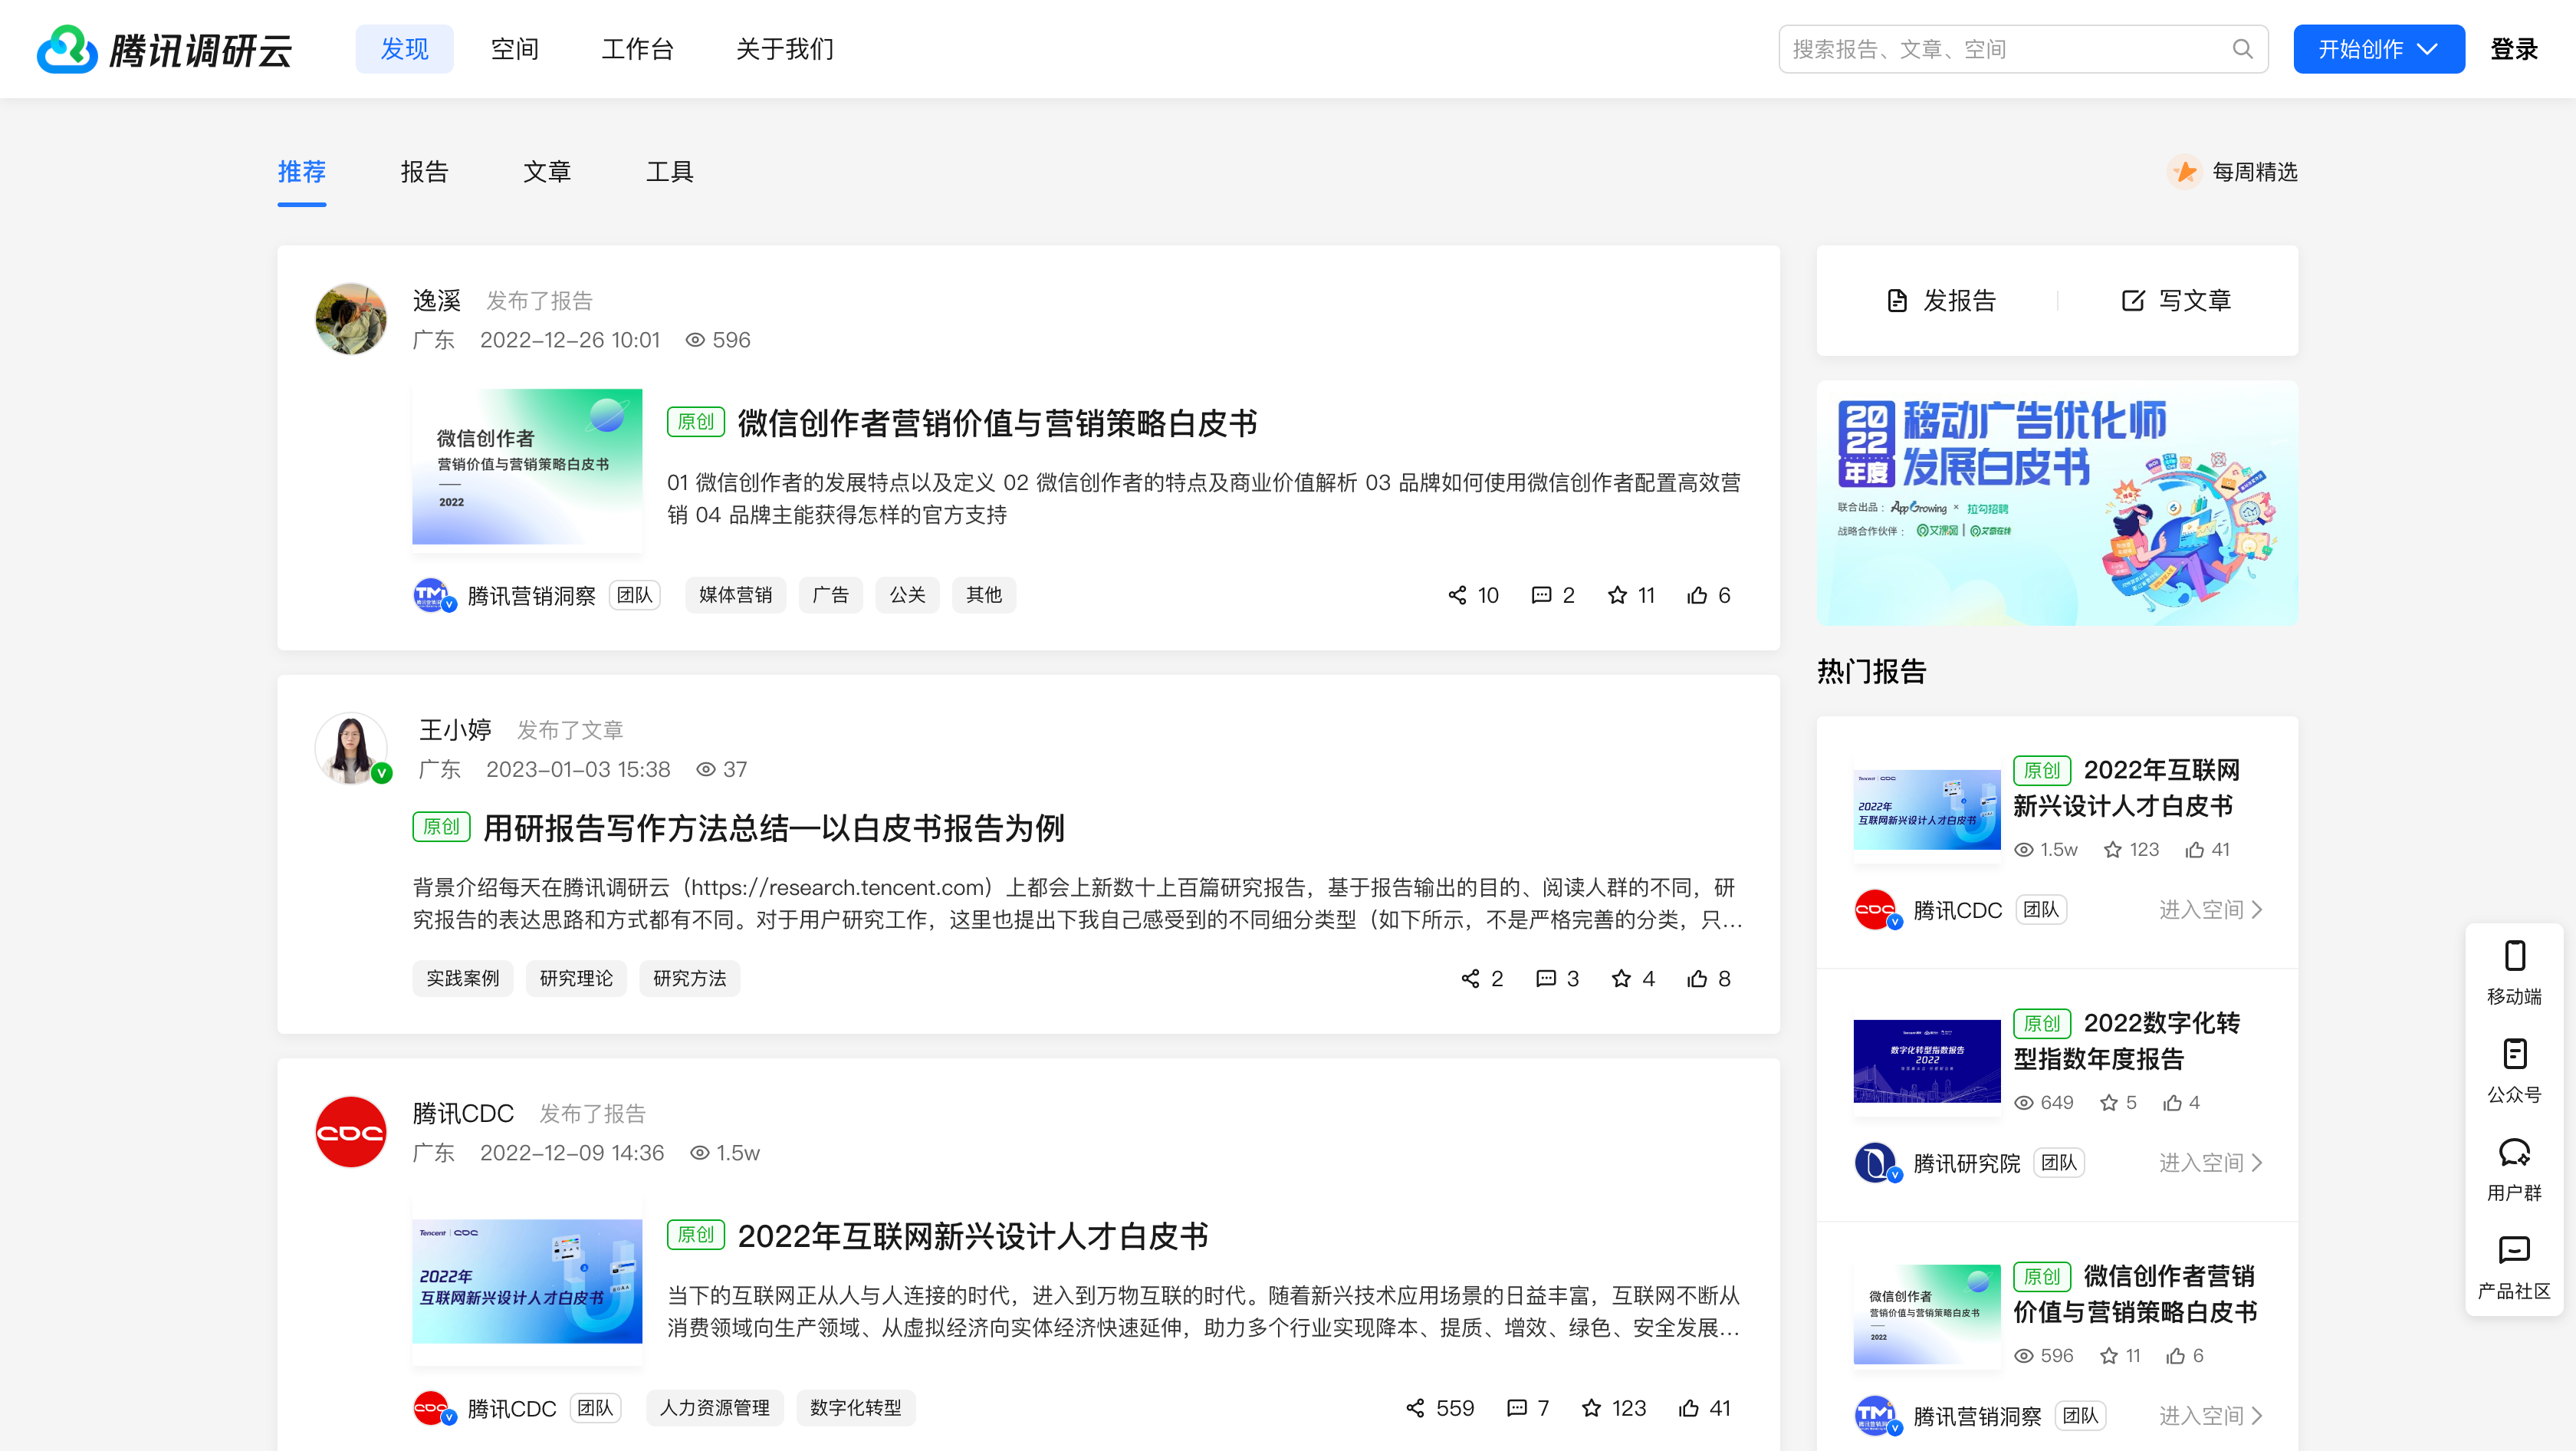This screenshot has width=2576, height=1451.
Task: Open the 移动广告优化师发展白皮书 banner
Action: click(x=2057, y=503)
